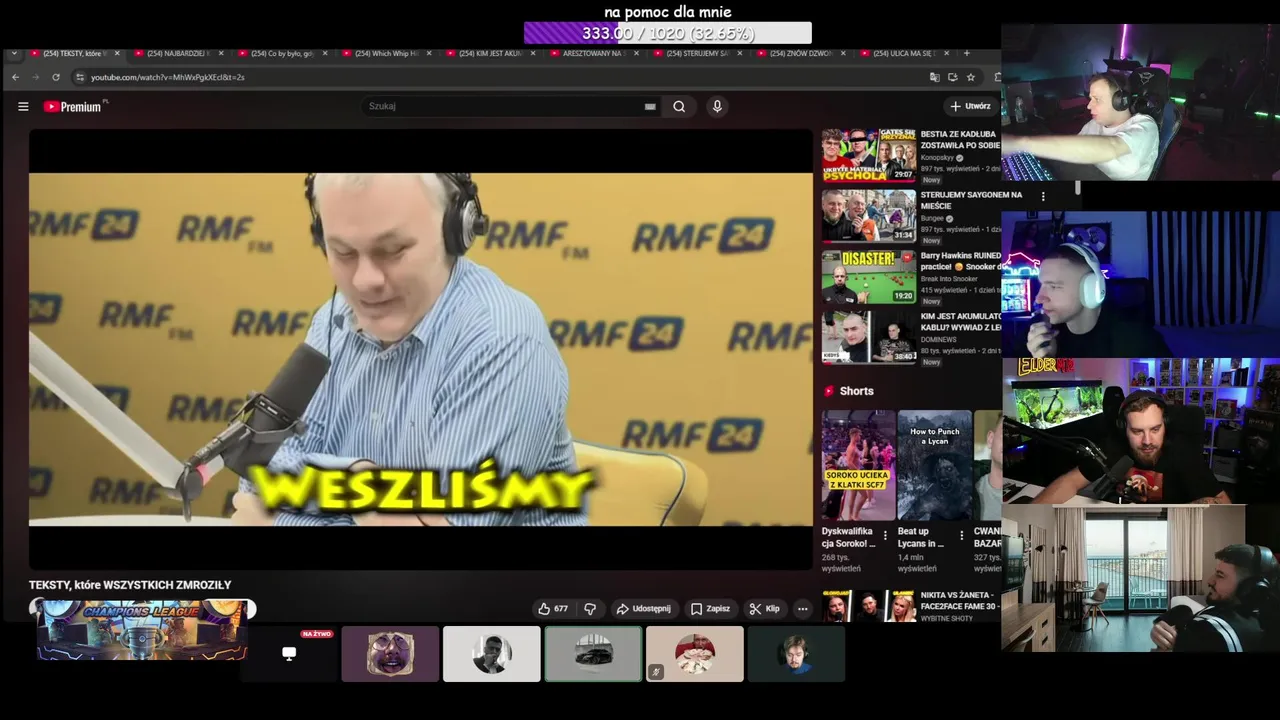Viewport: 1280px width, 720px height.
Task: Select the black car avatar participant tile
Action: pos(593,654)
